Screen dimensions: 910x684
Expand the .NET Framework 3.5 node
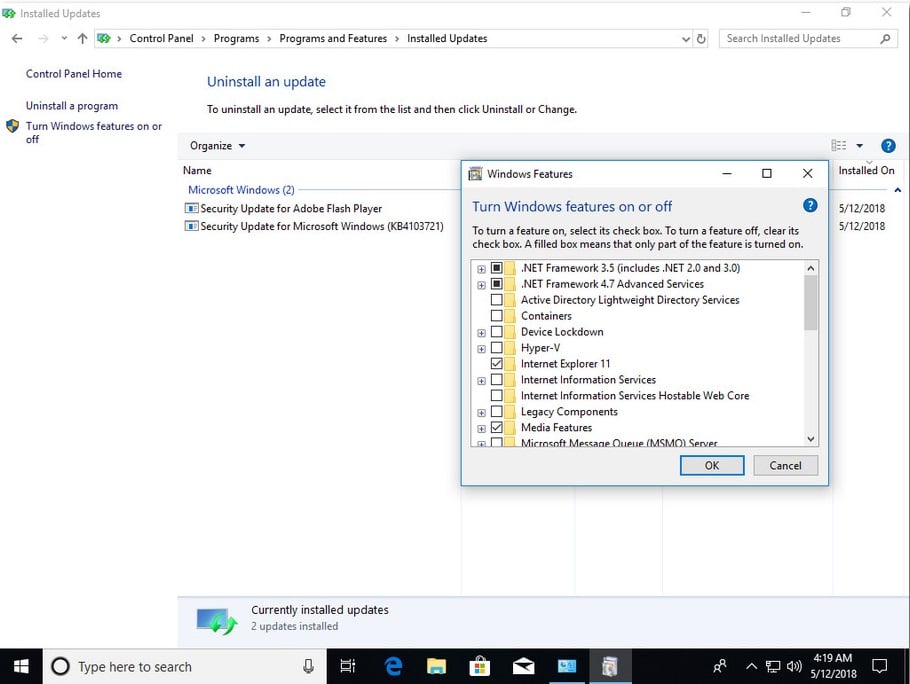tap(482, 269)
